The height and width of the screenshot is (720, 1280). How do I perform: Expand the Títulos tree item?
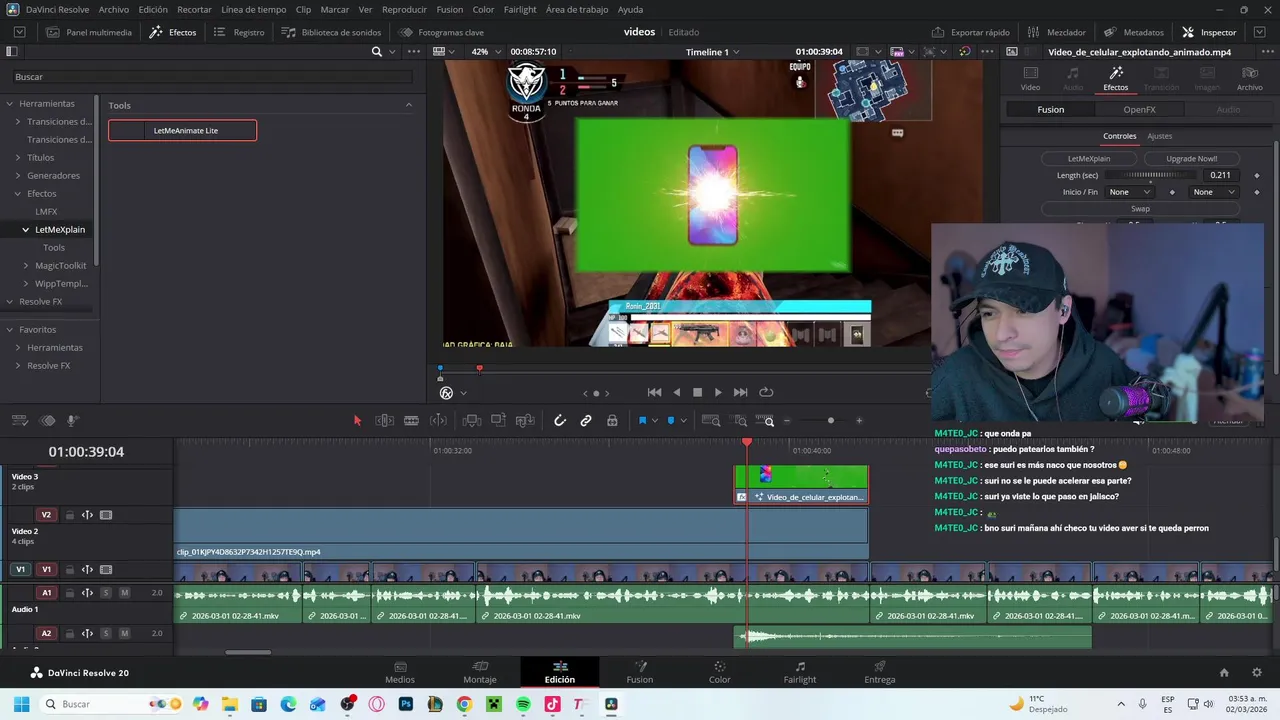click(18, 158)
